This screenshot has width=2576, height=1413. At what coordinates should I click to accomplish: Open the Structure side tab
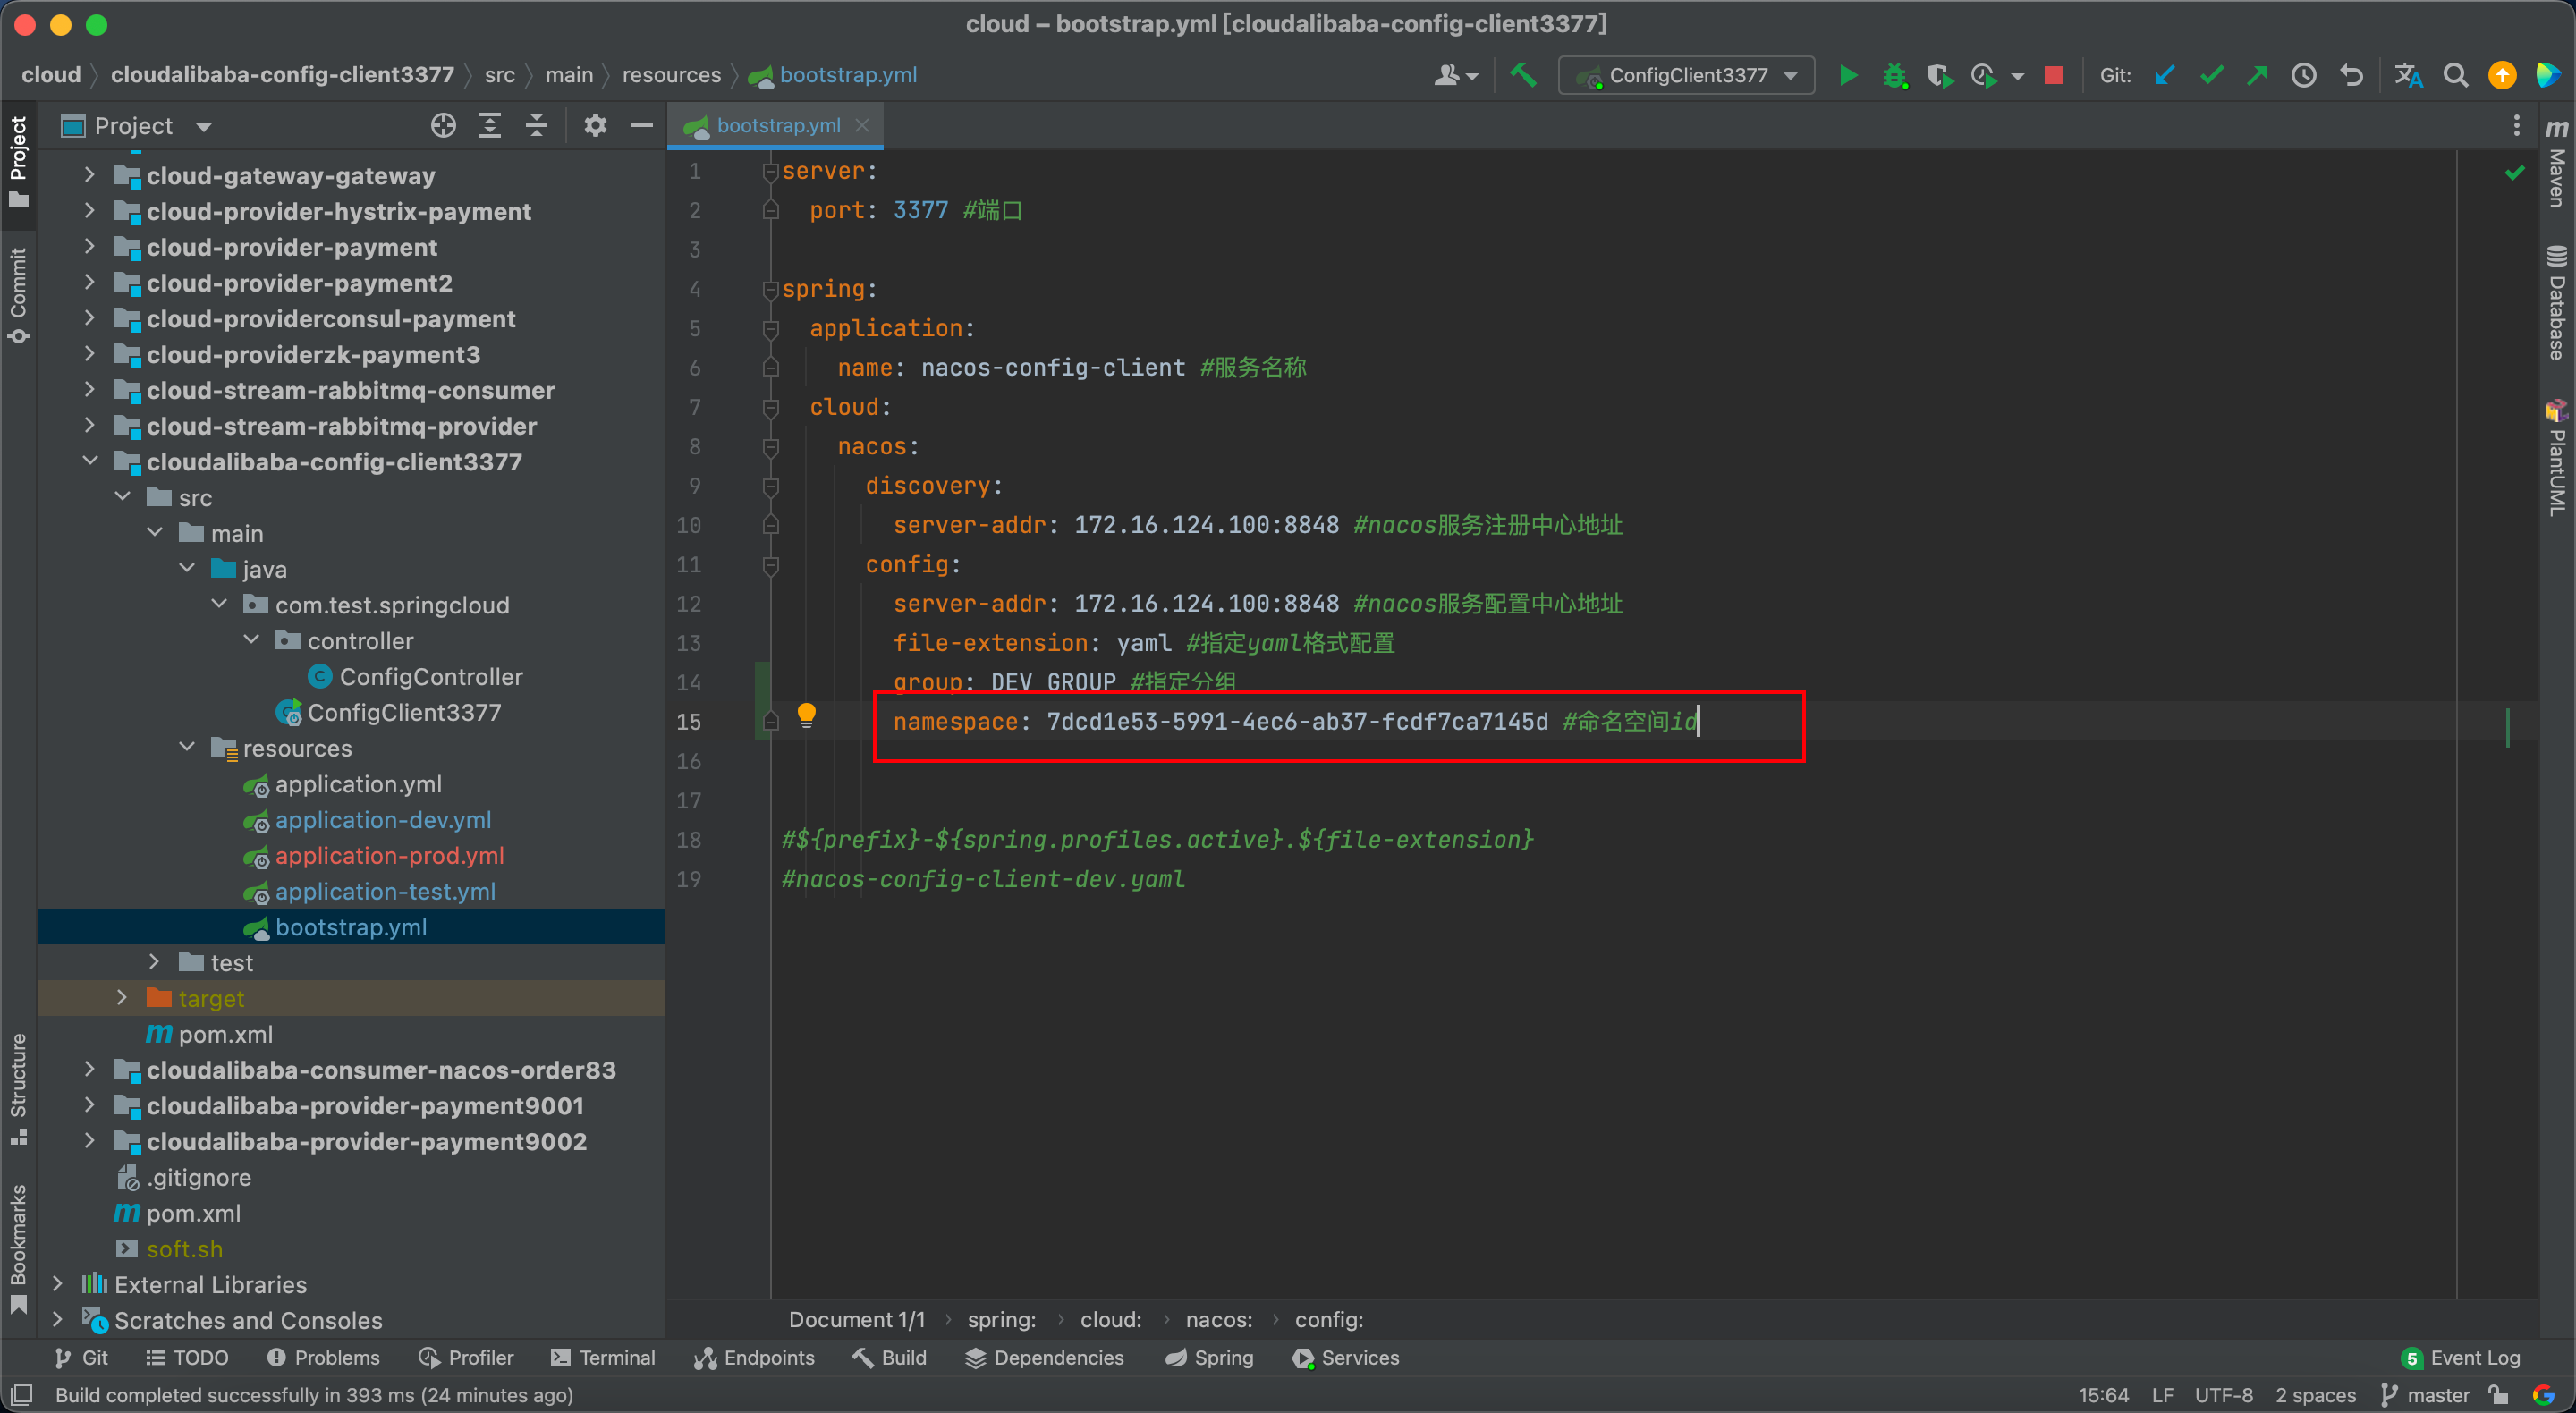18,1088
